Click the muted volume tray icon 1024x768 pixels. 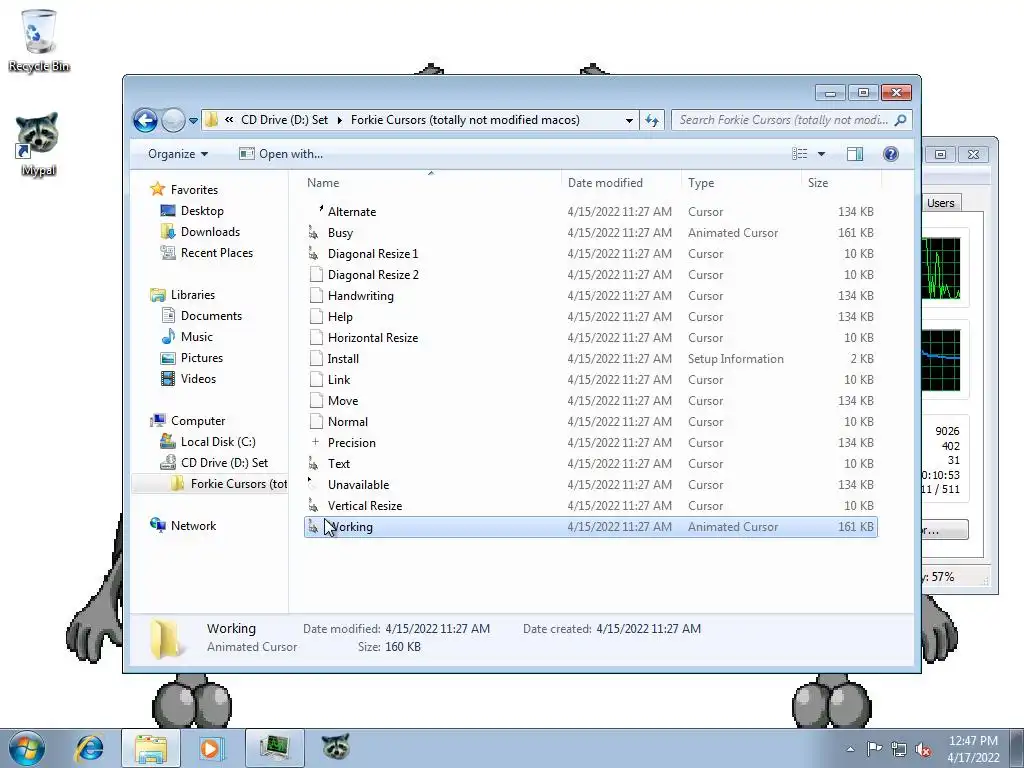click(923, 749)
